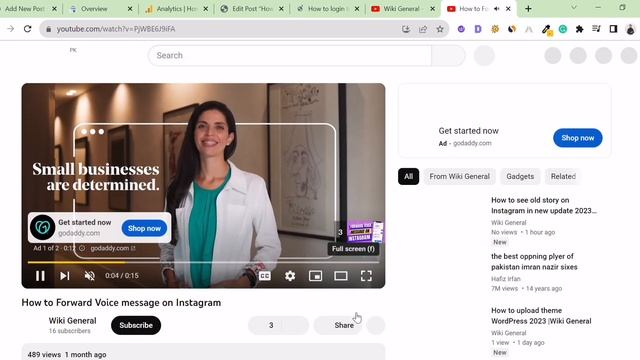Select the All filter chip
Image resolution: width=640 pixels, height=360 pixels.
(409, 176)
